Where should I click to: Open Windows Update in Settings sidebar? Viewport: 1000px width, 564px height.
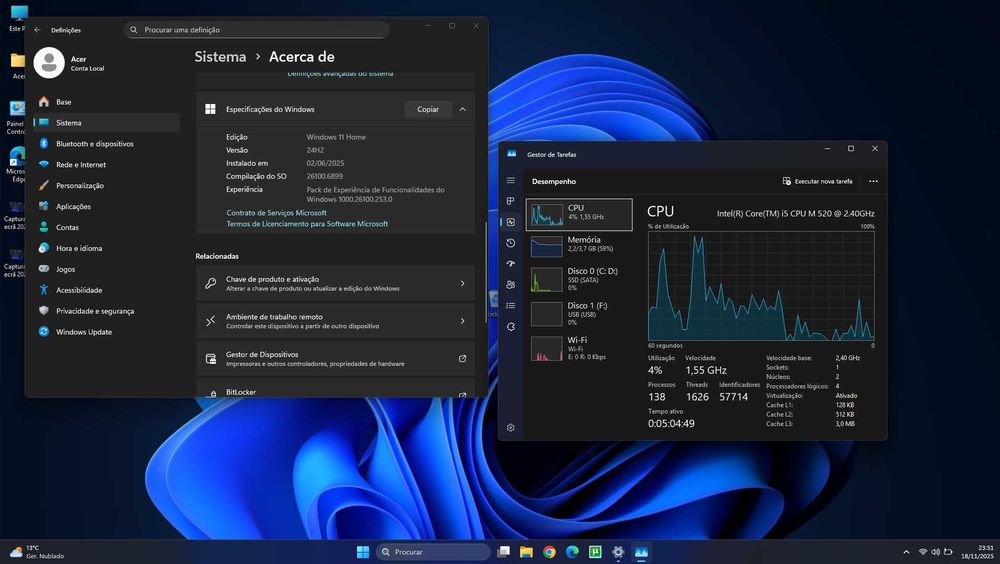click(107, 332)
